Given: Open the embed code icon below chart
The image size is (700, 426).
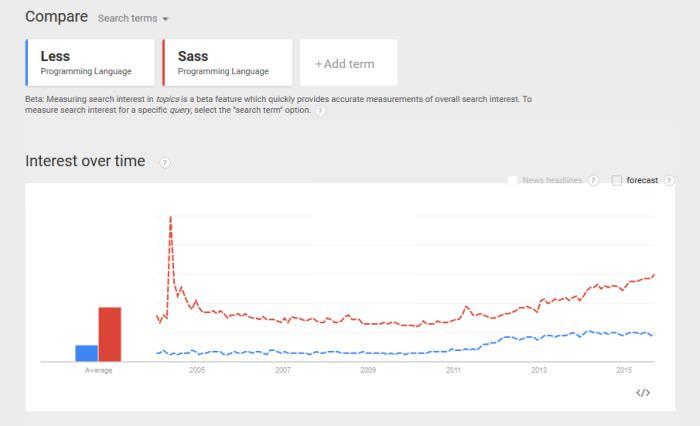Looking at the screenshot, I should [x=643, y=393].
